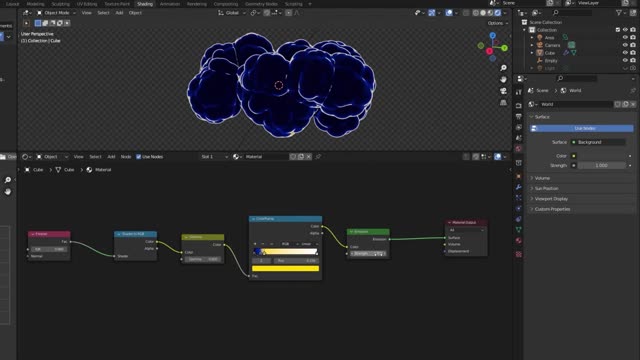Expand the Sun Position panel
Image resolution: width=640 pixels, height=360 pixels.
546,188
